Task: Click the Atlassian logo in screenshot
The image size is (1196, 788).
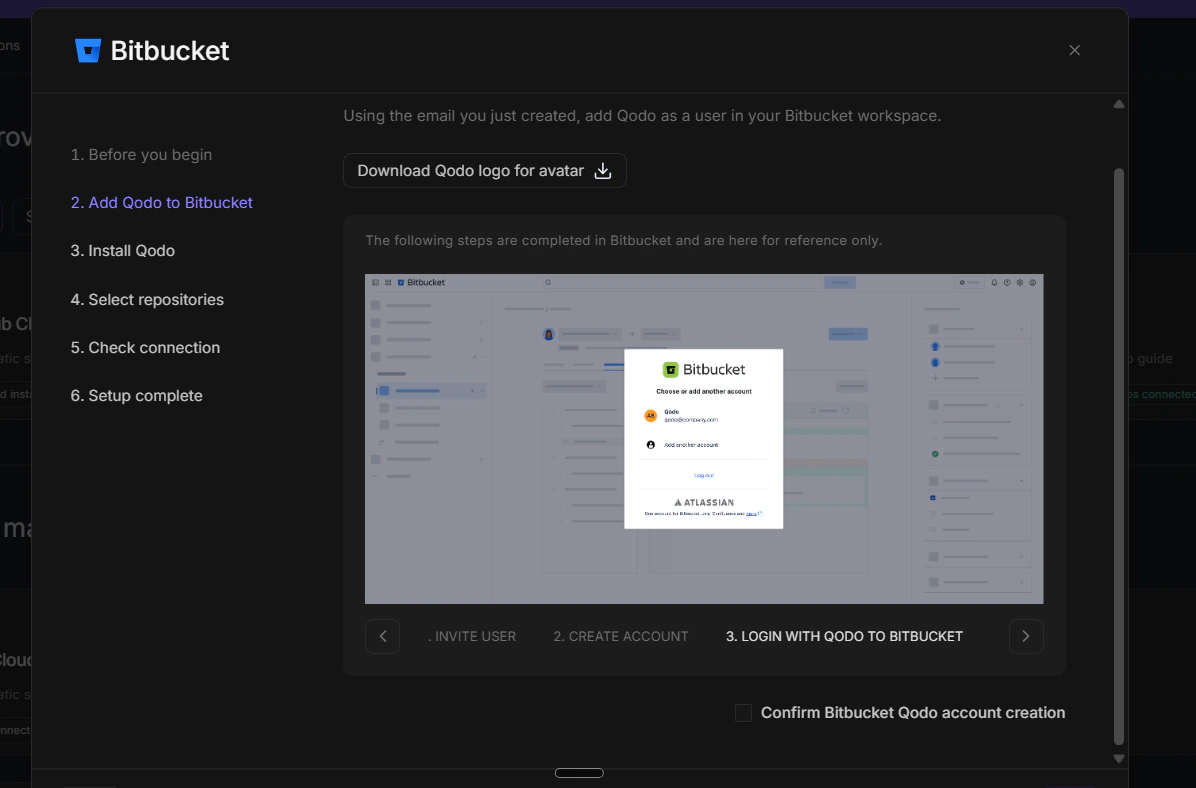Action: coord(704,503)
